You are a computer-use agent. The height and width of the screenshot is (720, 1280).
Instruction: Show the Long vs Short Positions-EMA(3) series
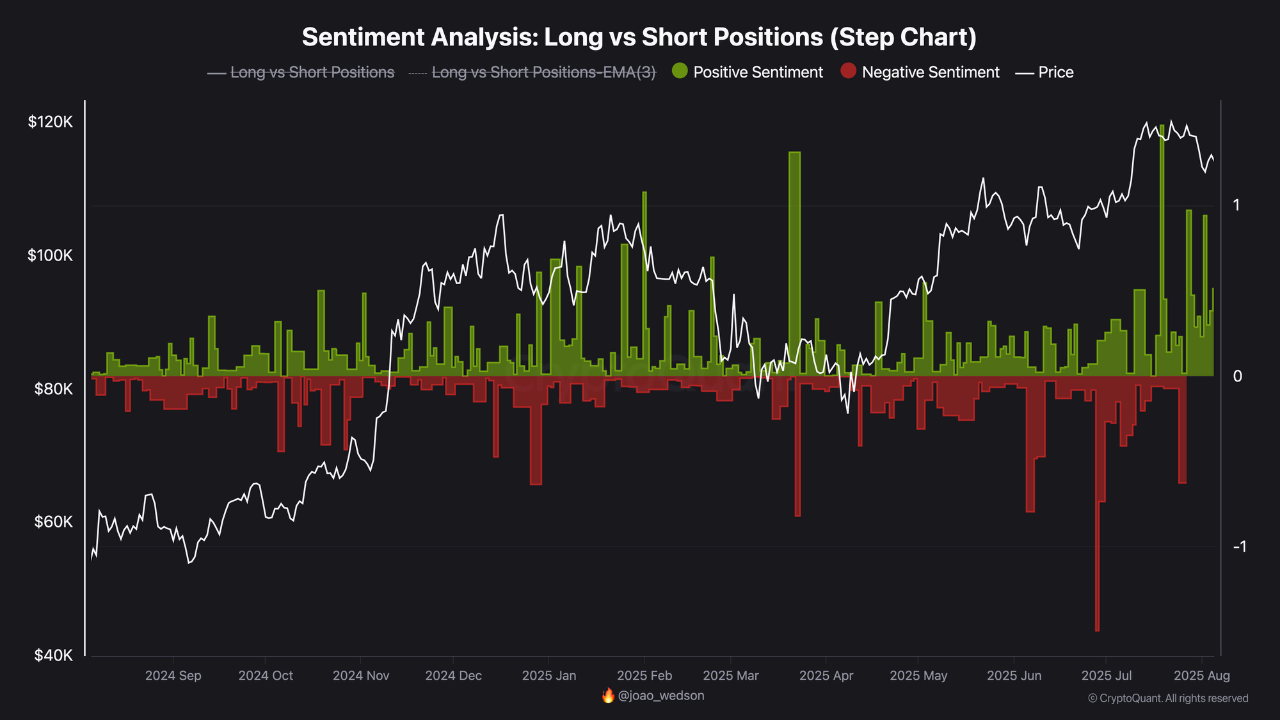543,72
